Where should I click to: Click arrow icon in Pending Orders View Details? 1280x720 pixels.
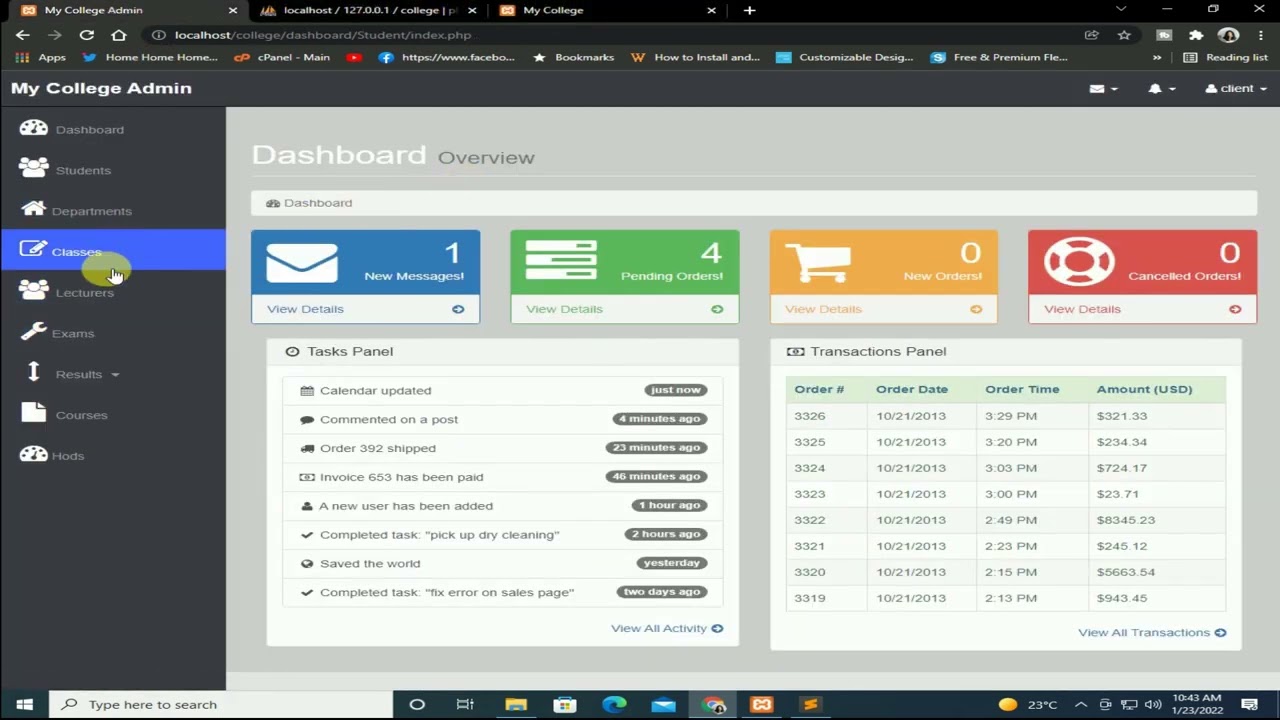point(717,309)
